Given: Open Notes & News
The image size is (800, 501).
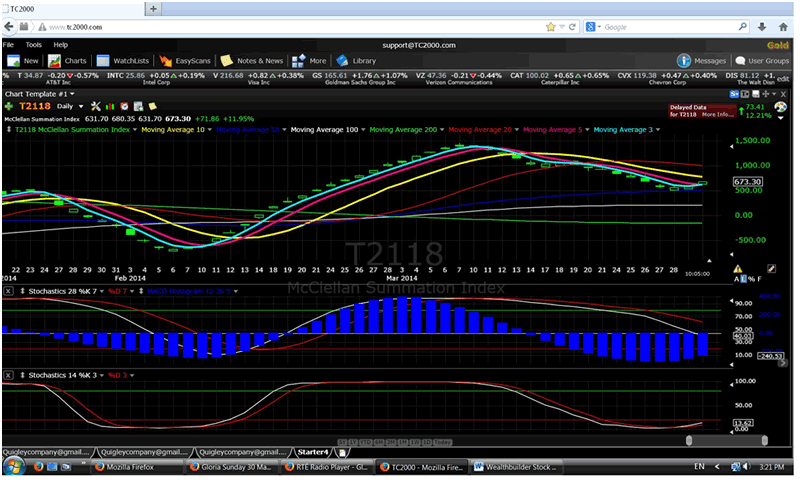Looking at the screenshot, I should coord(253,60).
